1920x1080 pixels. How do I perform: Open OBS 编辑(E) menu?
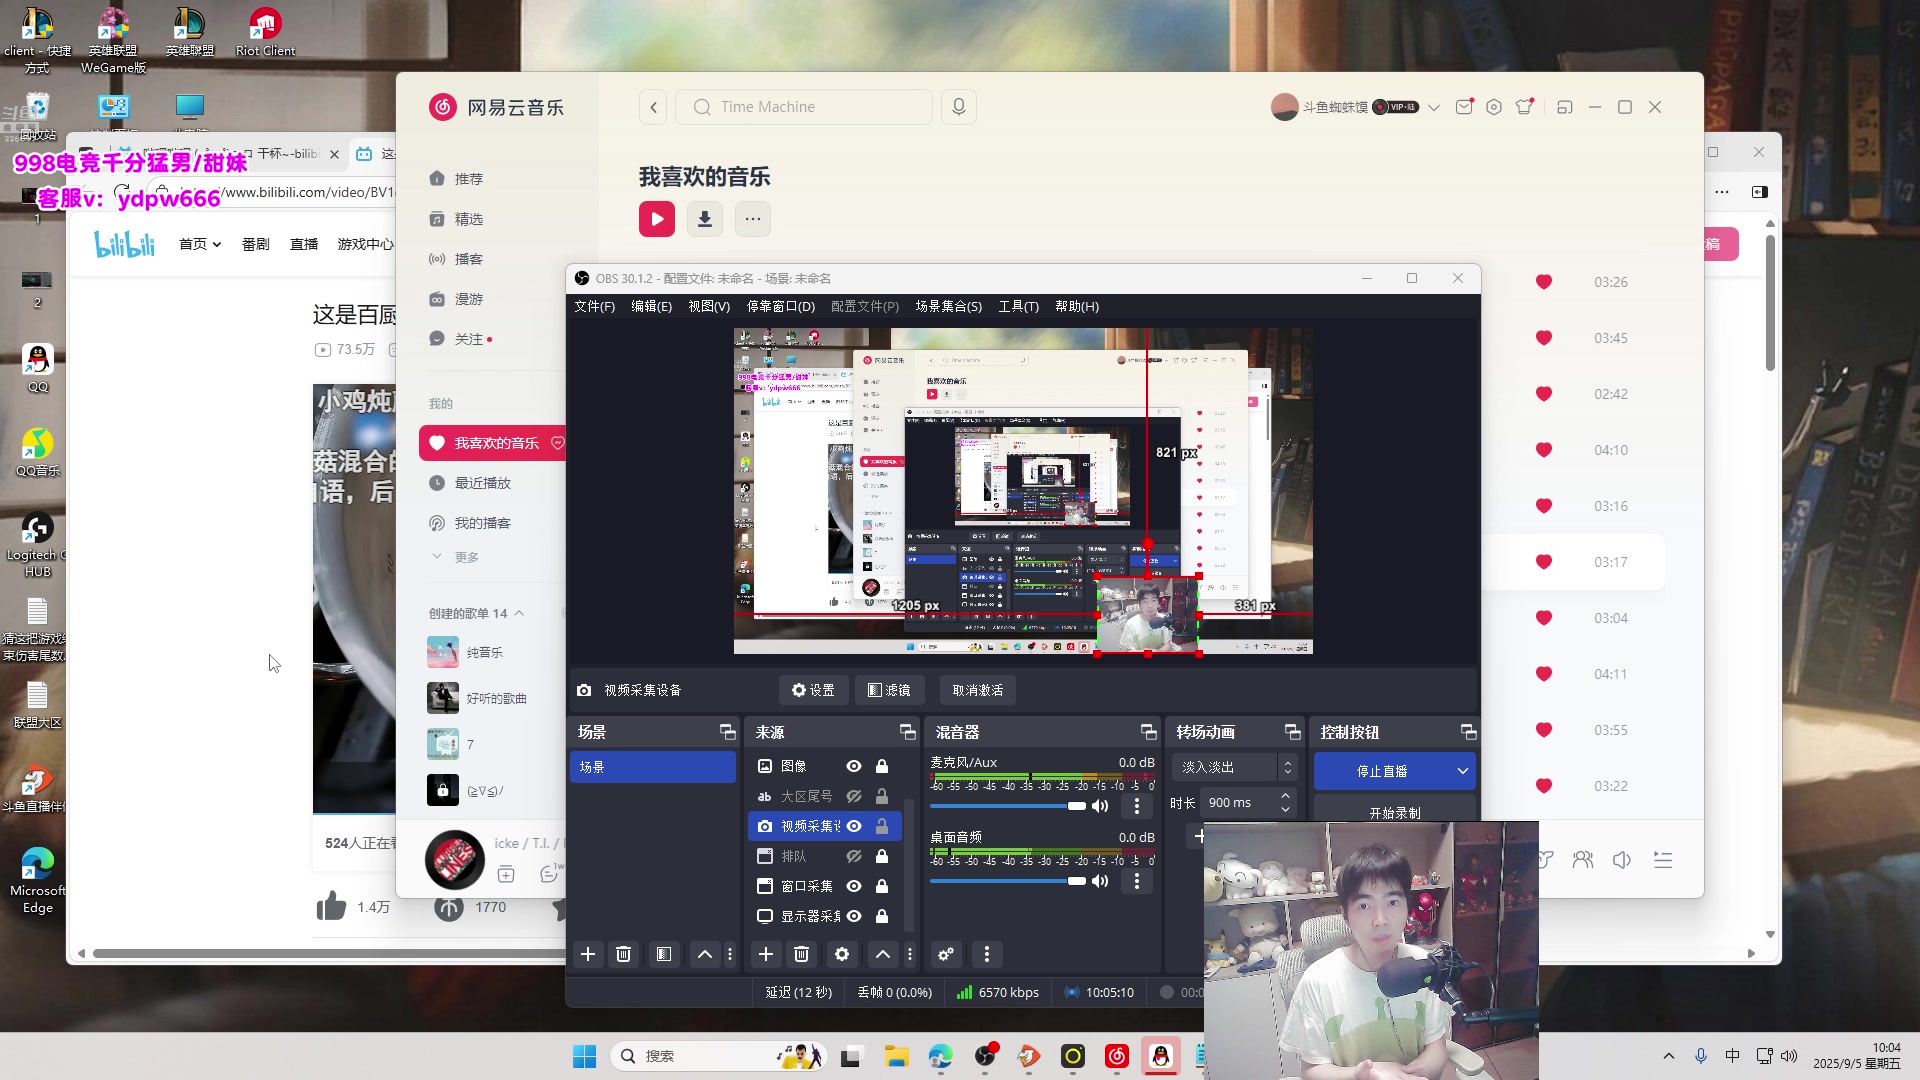651,306
